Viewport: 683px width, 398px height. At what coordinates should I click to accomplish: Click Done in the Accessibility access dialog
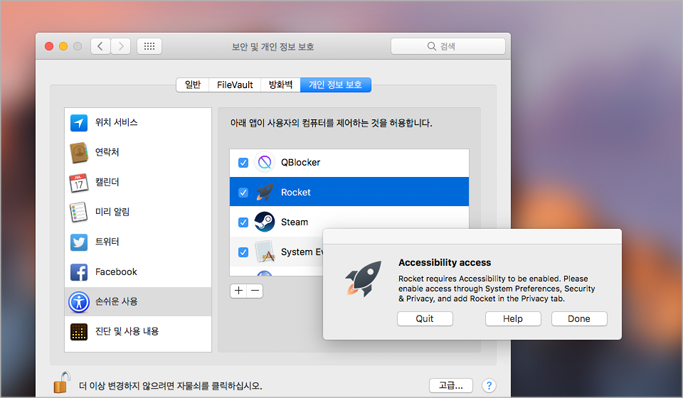tap(579, 319)
